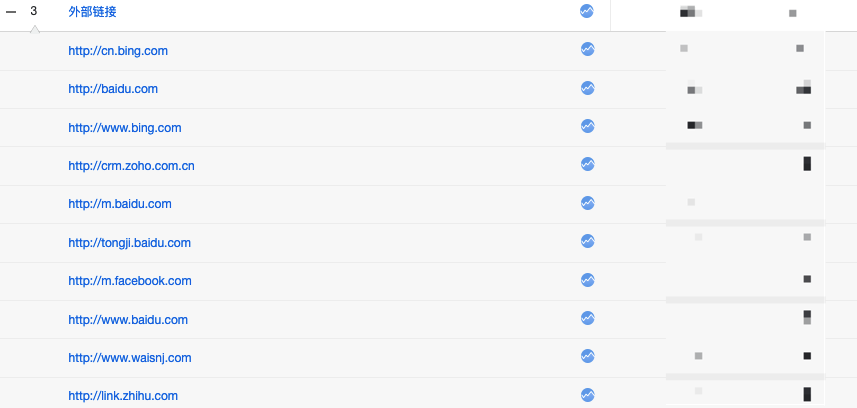This screenshot has width=857, height=408.
Task: View trend chart icon for www.bing.com
Action: [x=588, y=126]
